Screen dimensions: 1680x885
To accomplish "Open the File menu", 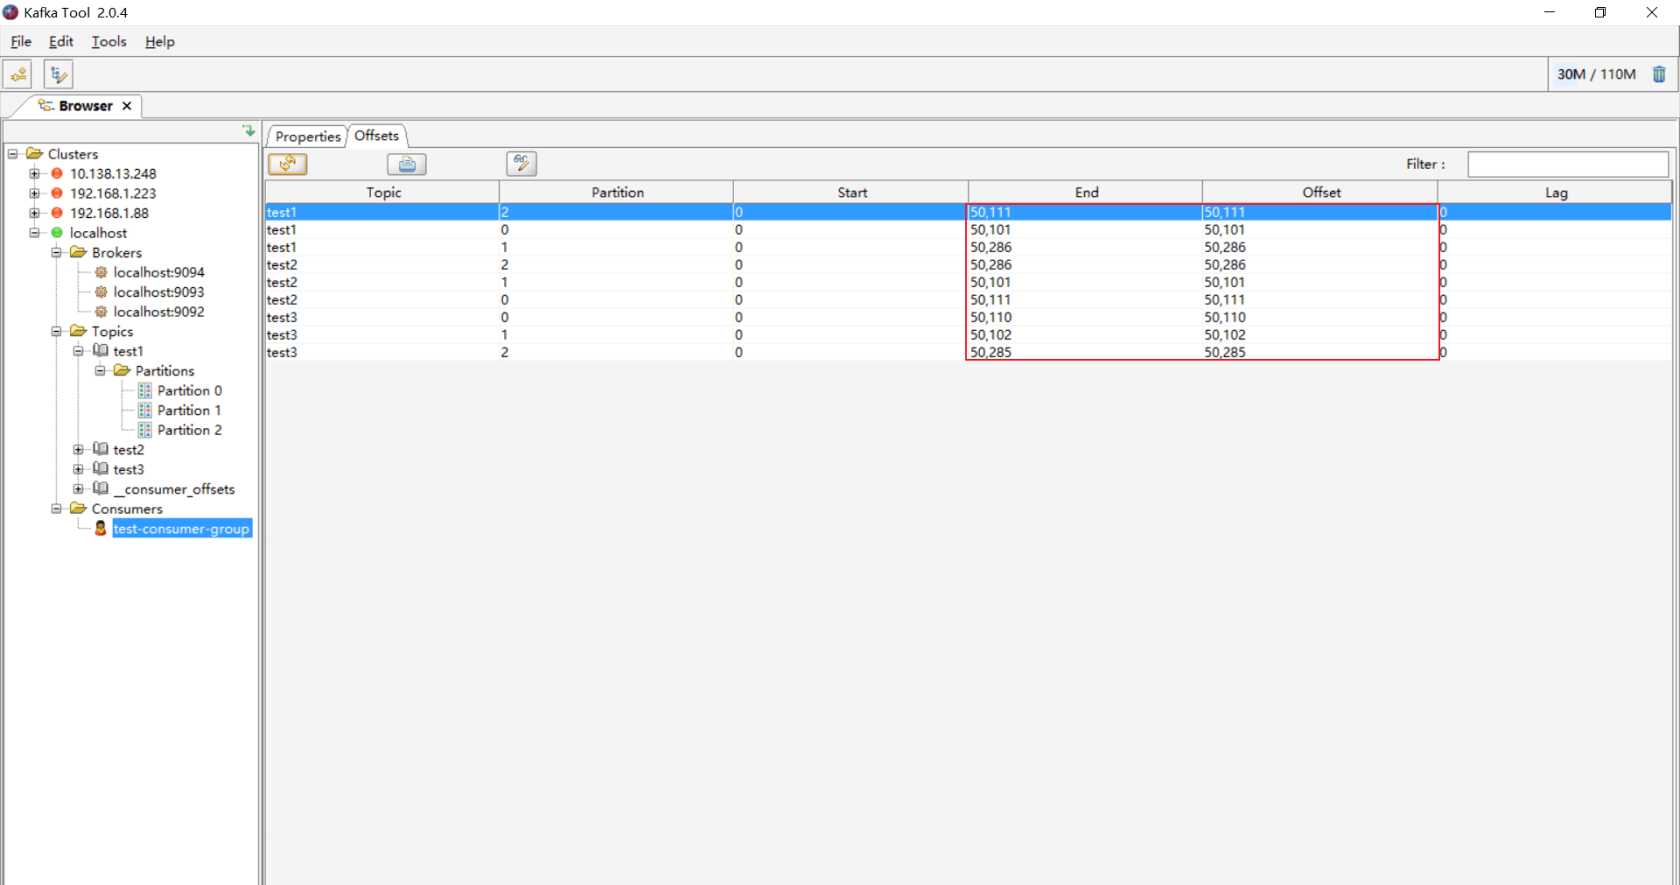I will [21, 41].
